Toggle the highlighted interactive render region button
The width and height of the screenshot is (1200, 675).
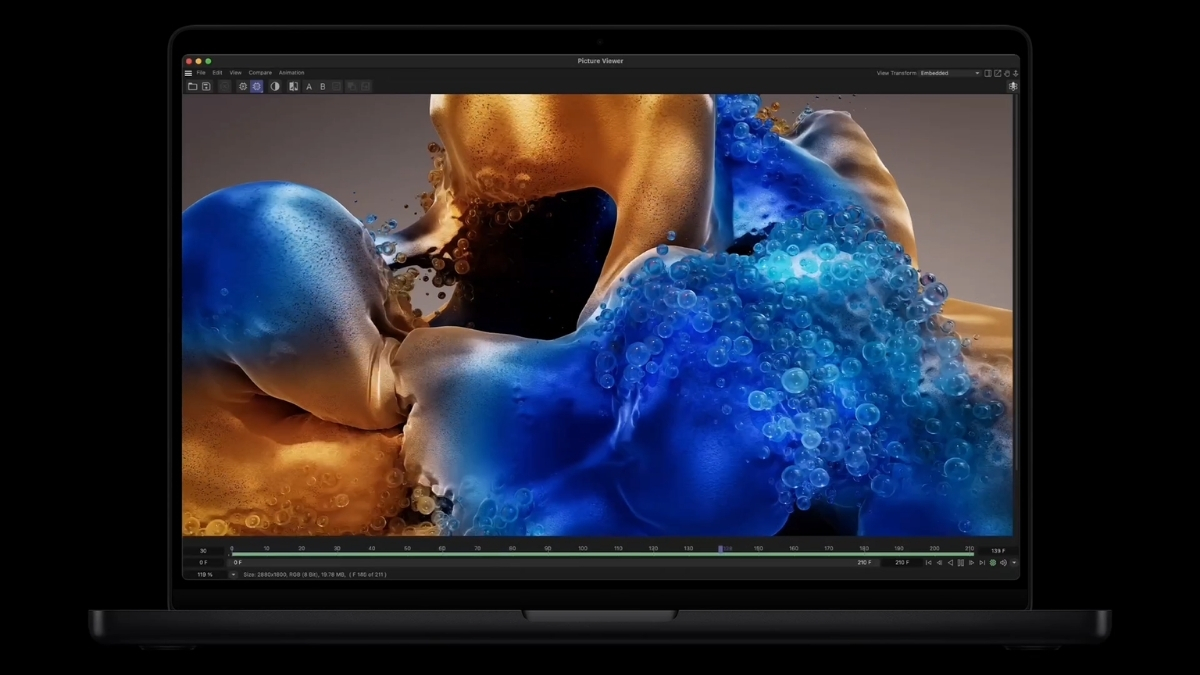(257, 87)
